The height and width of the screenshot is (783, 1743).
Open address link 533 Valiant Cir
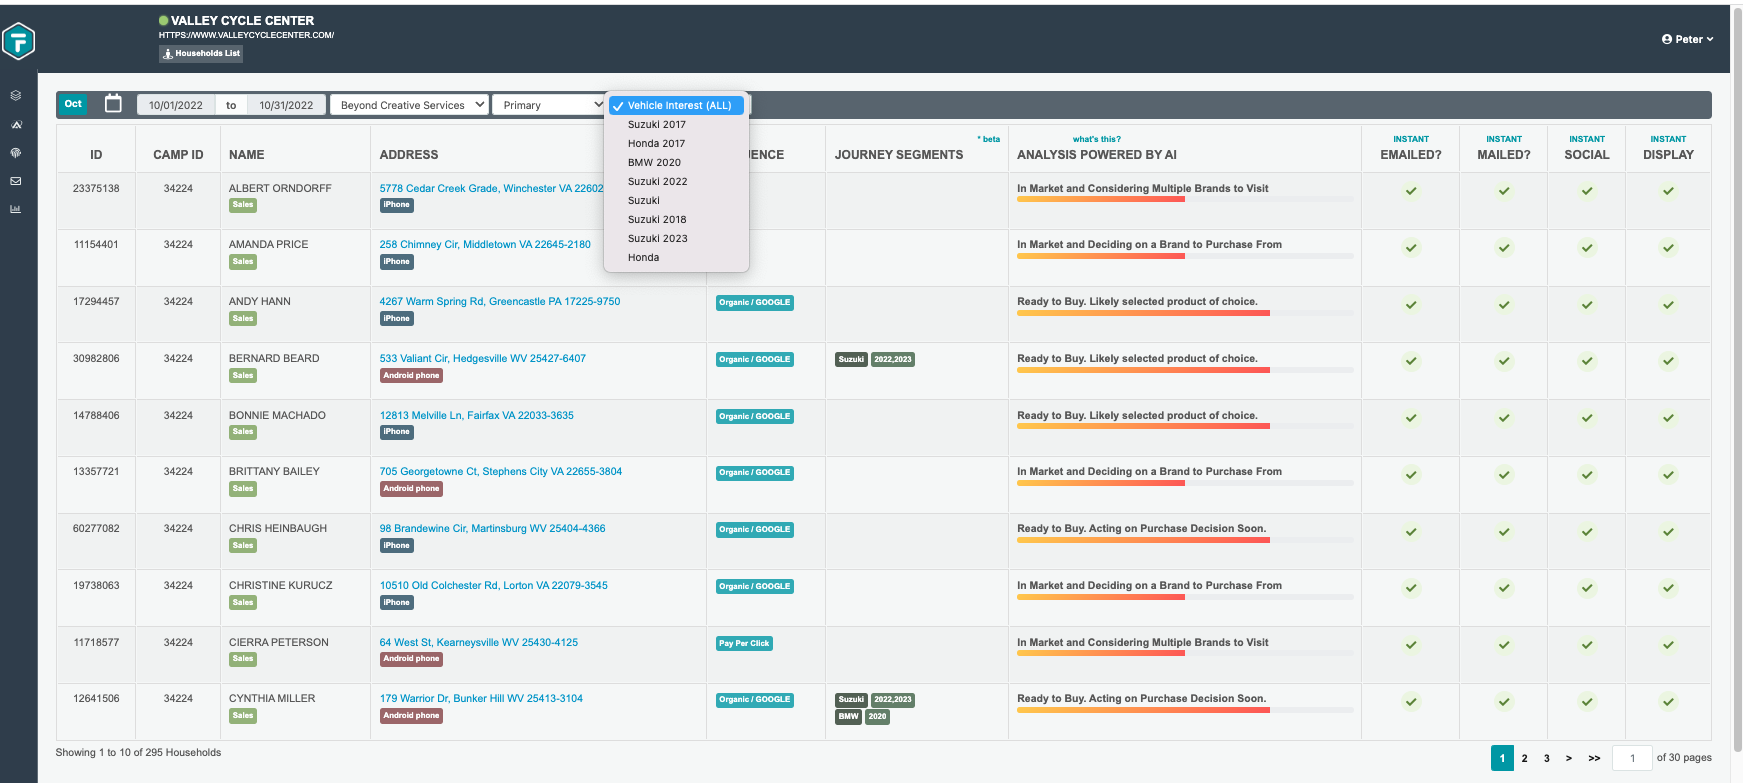(x=482, y=358)
